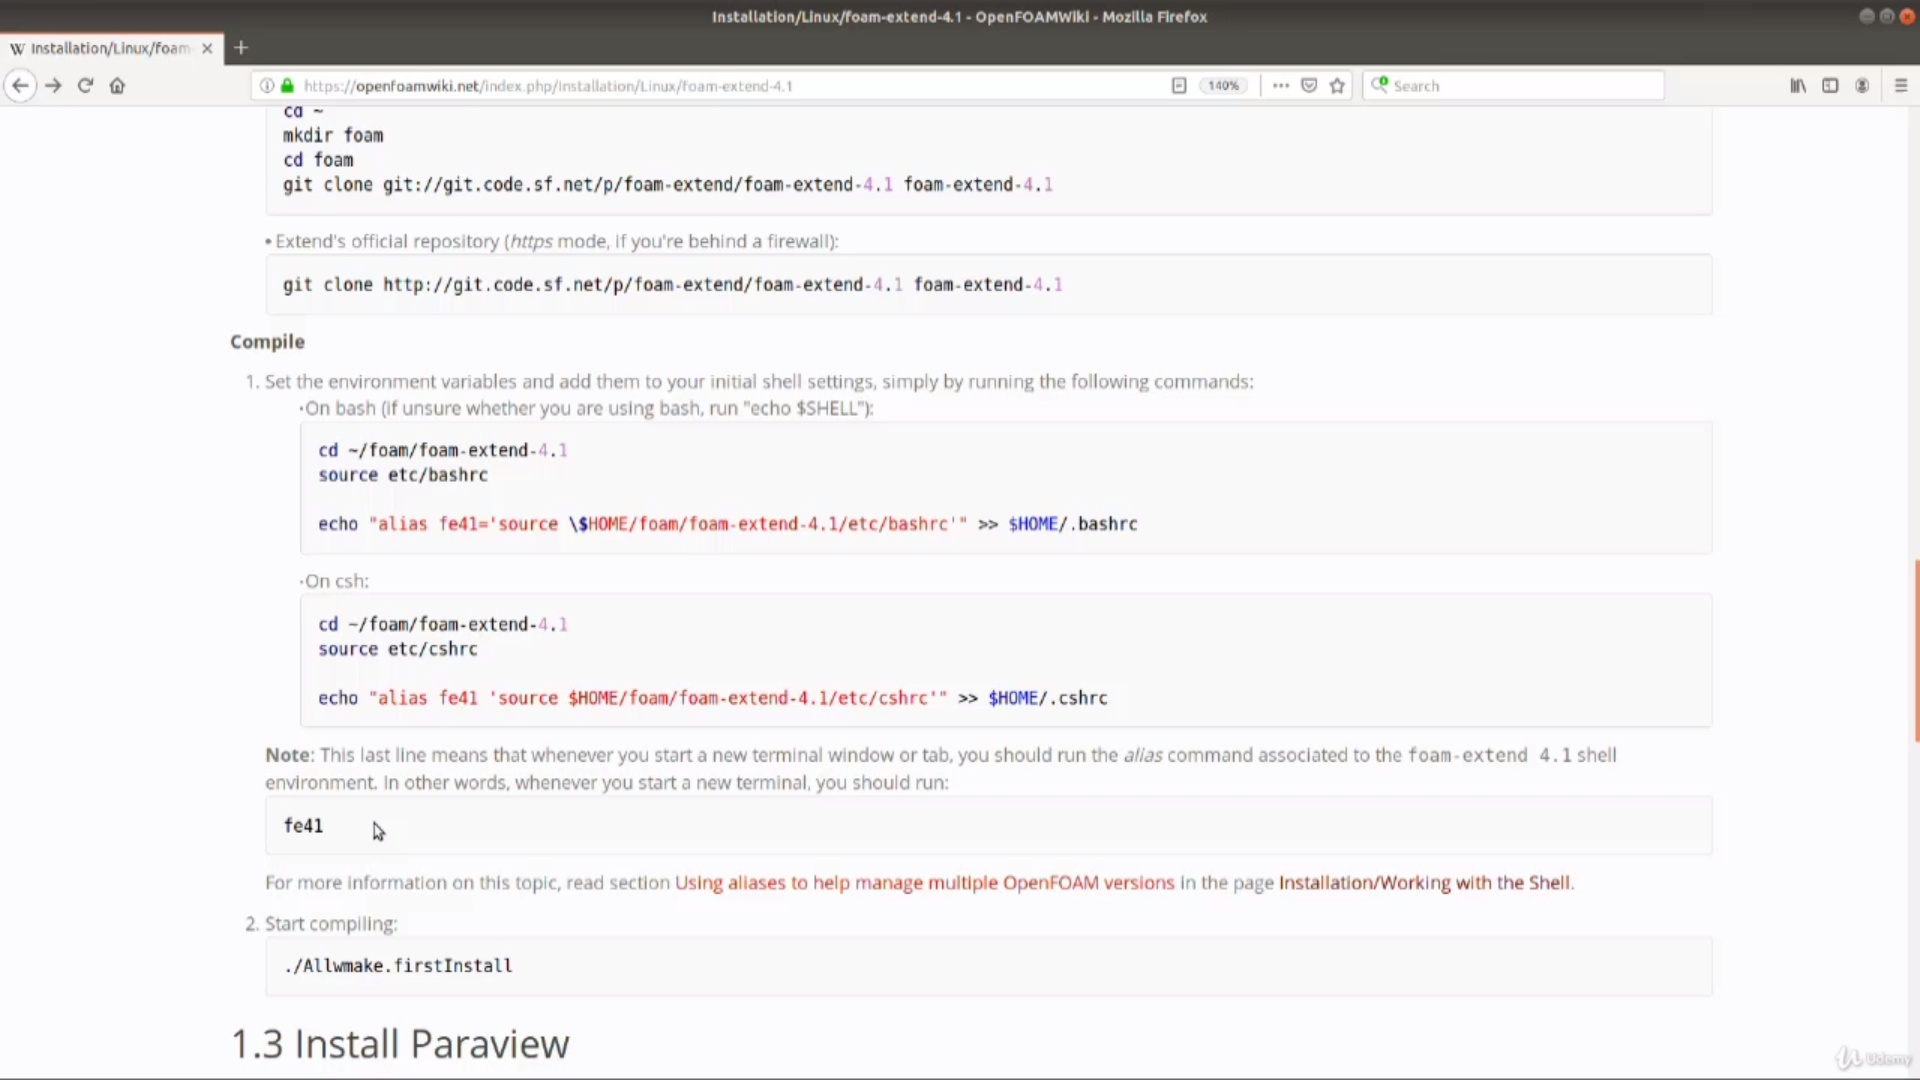This screenshot has height=1080, width=1920.
Task: Go to the Firefox home page
Action: point(117,86)
